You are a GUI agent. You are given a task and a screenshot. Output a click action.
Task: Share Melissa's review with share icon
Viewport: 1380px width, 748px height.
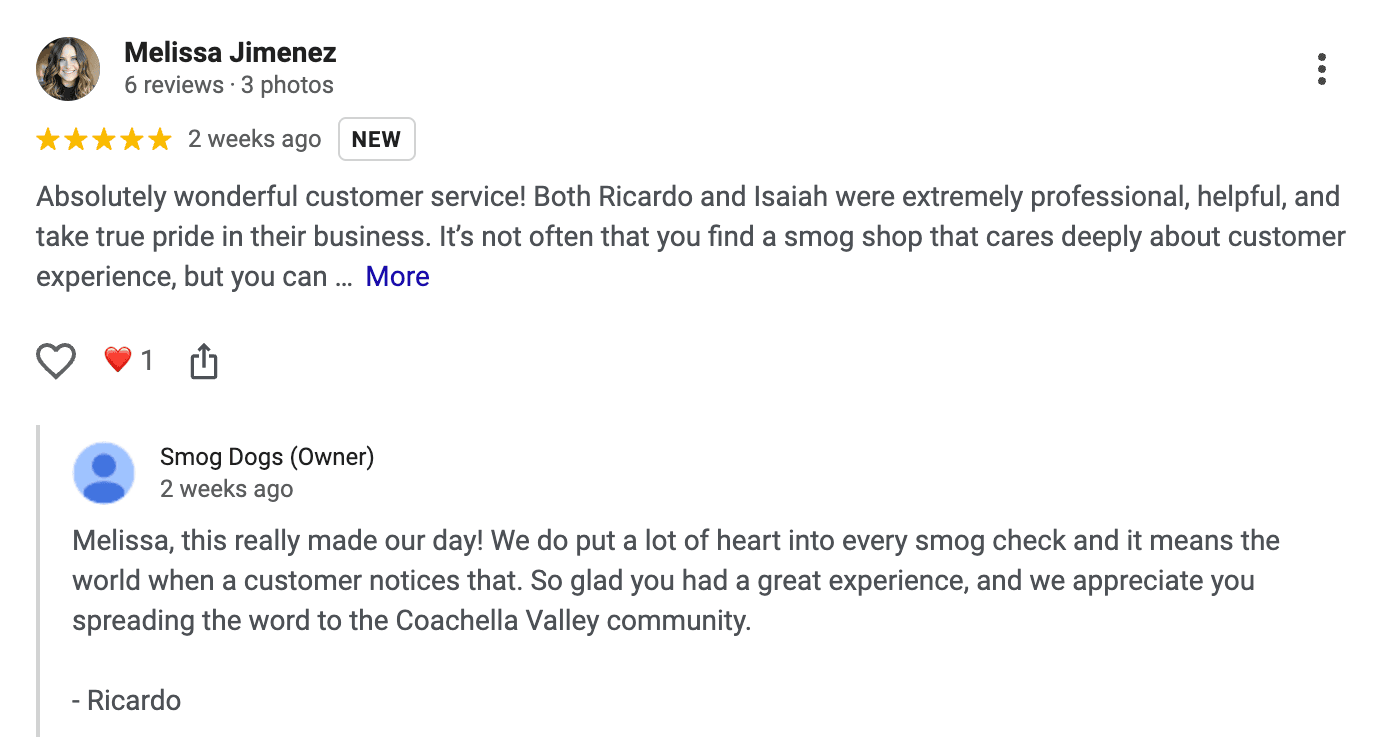click(x=203, y=361)
